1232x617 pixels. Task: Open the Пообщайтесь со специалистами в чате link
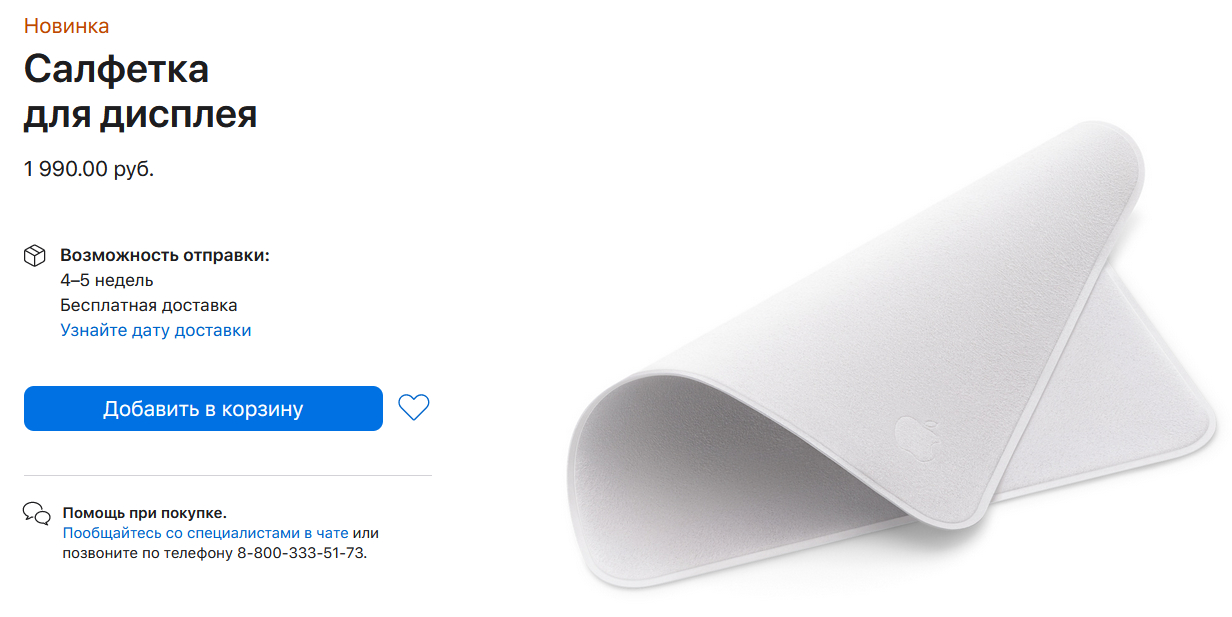[206, 533]
